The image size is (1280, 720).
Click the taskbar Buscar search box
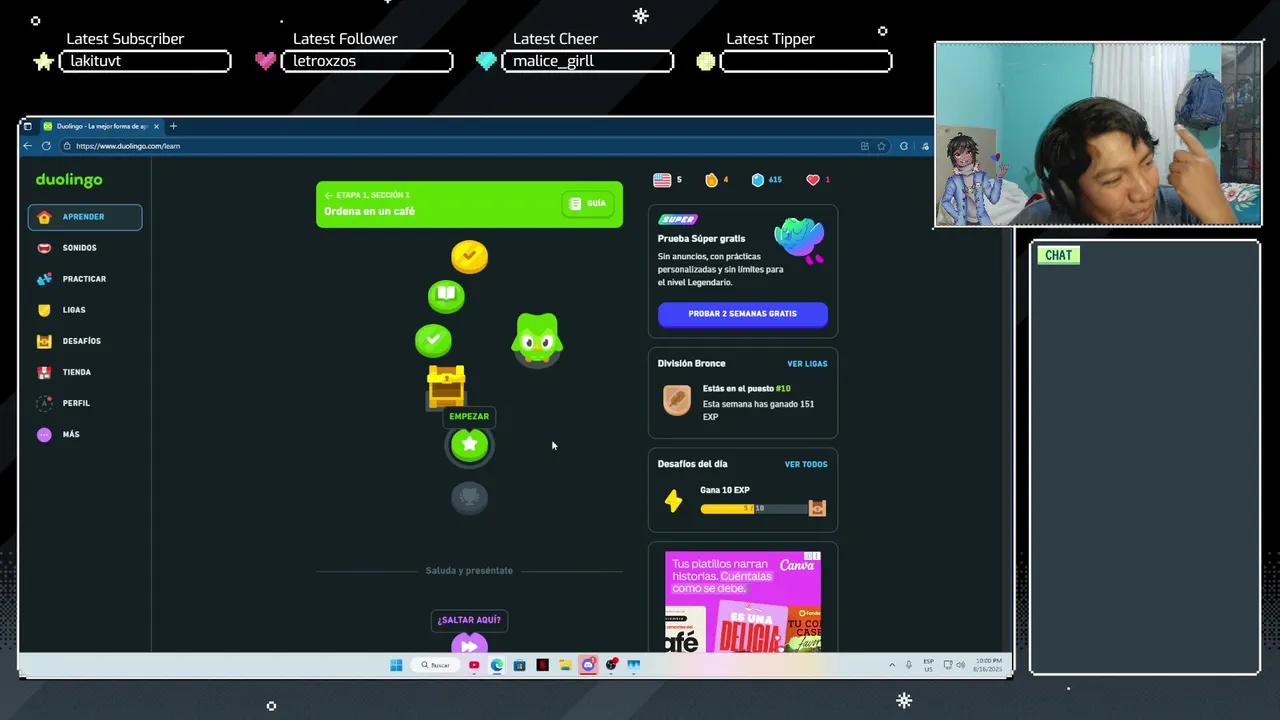pos(435,665)
